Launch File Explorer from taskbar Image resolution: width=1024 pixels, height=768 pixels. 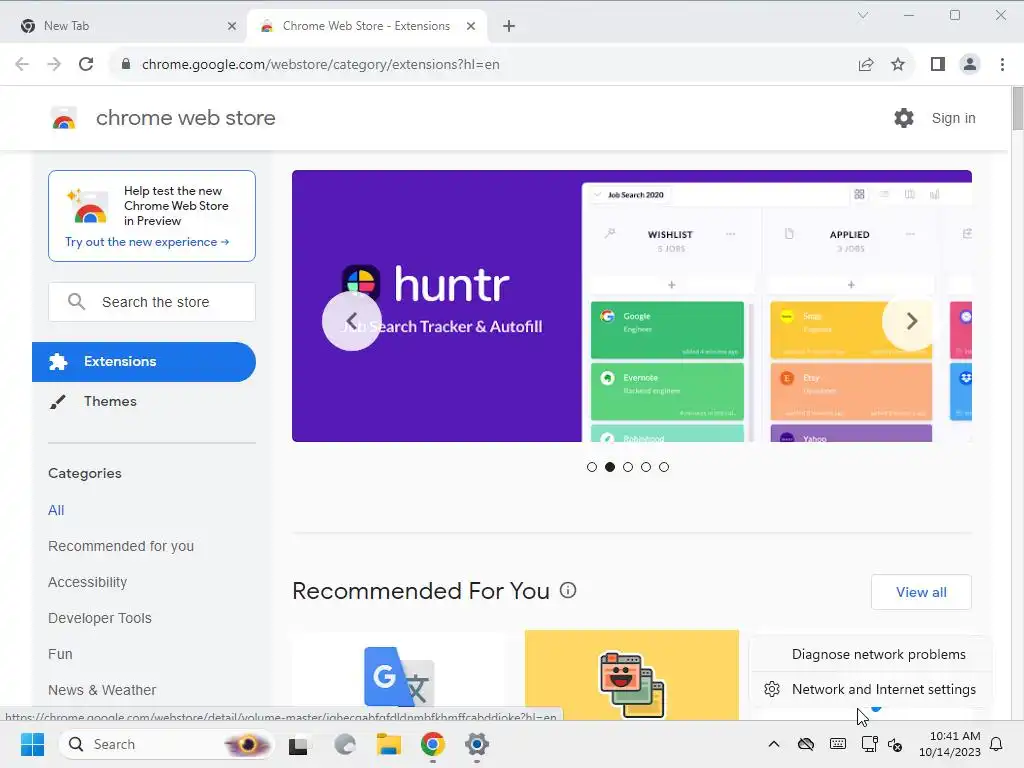coord(389,744)
